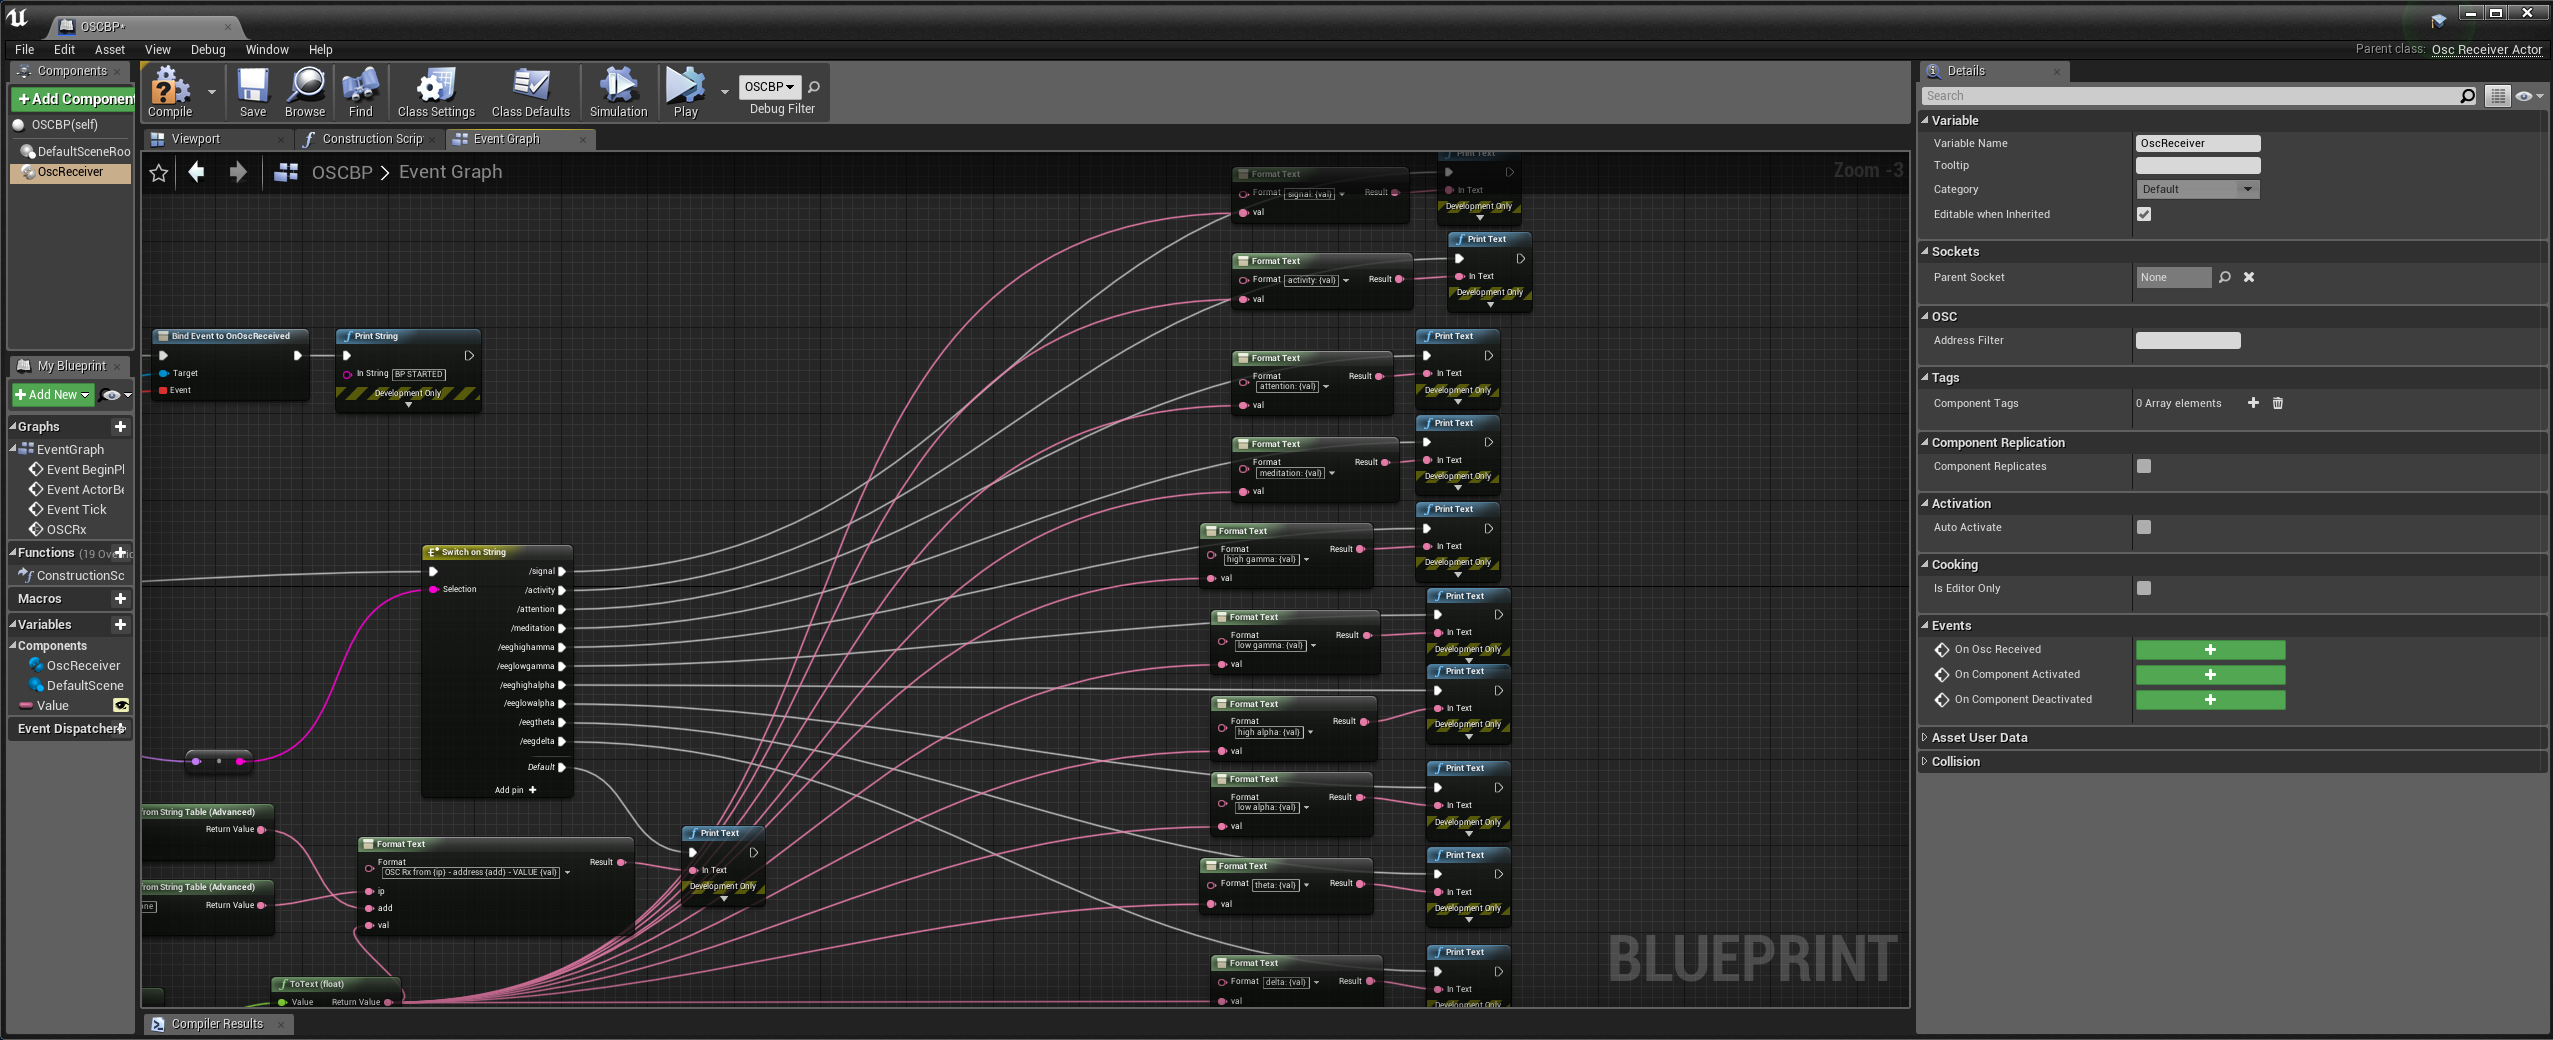Click the debug filter magnifier icon
Image resolution: width=2553 pixels, height=1040 pixels.
[814, 87]
